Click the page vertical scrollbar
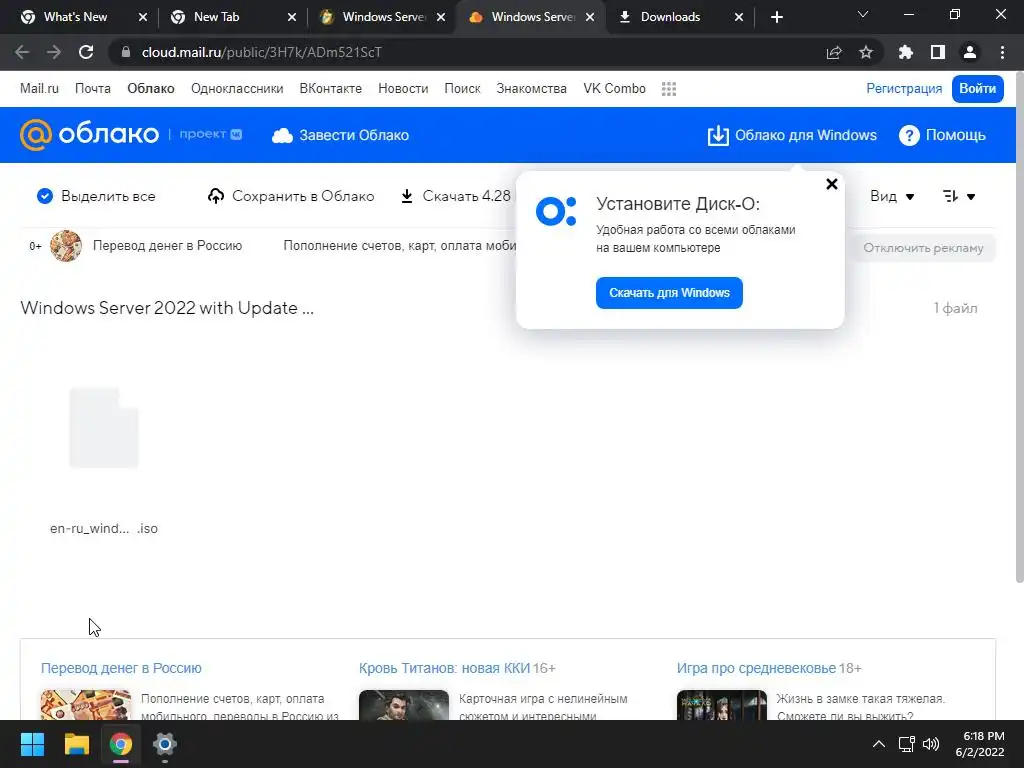 [x=1019, y=327]
